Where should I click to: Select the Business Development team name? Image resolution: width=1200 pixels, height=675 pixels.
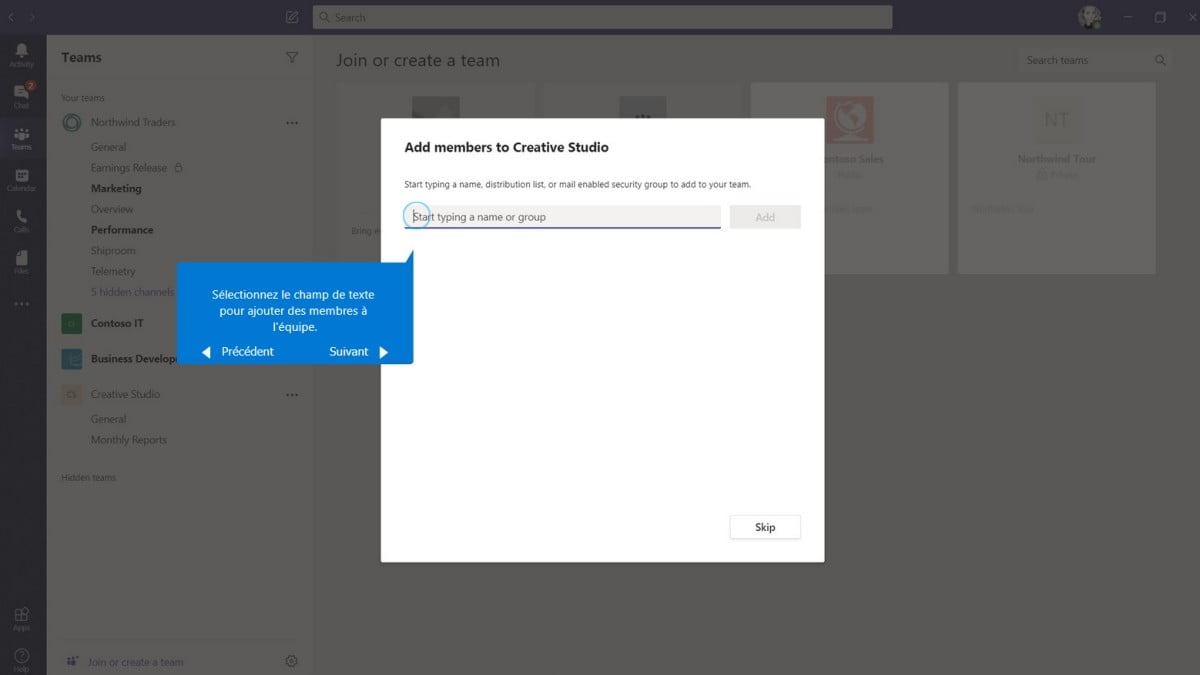coord(134,359)
